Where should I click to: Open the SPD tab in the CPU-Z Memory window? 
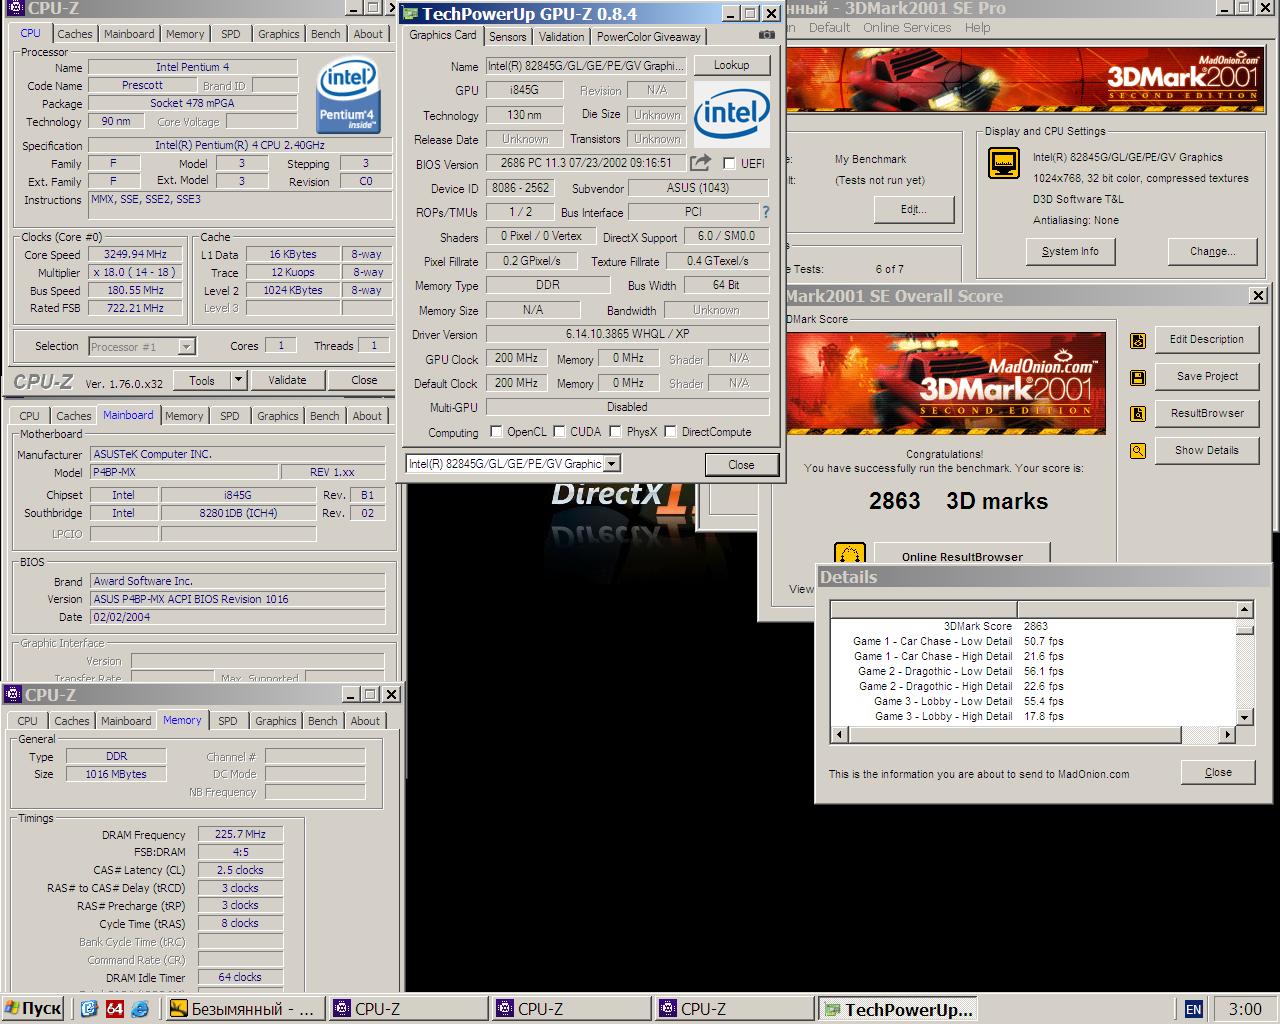tap(228, 721)
